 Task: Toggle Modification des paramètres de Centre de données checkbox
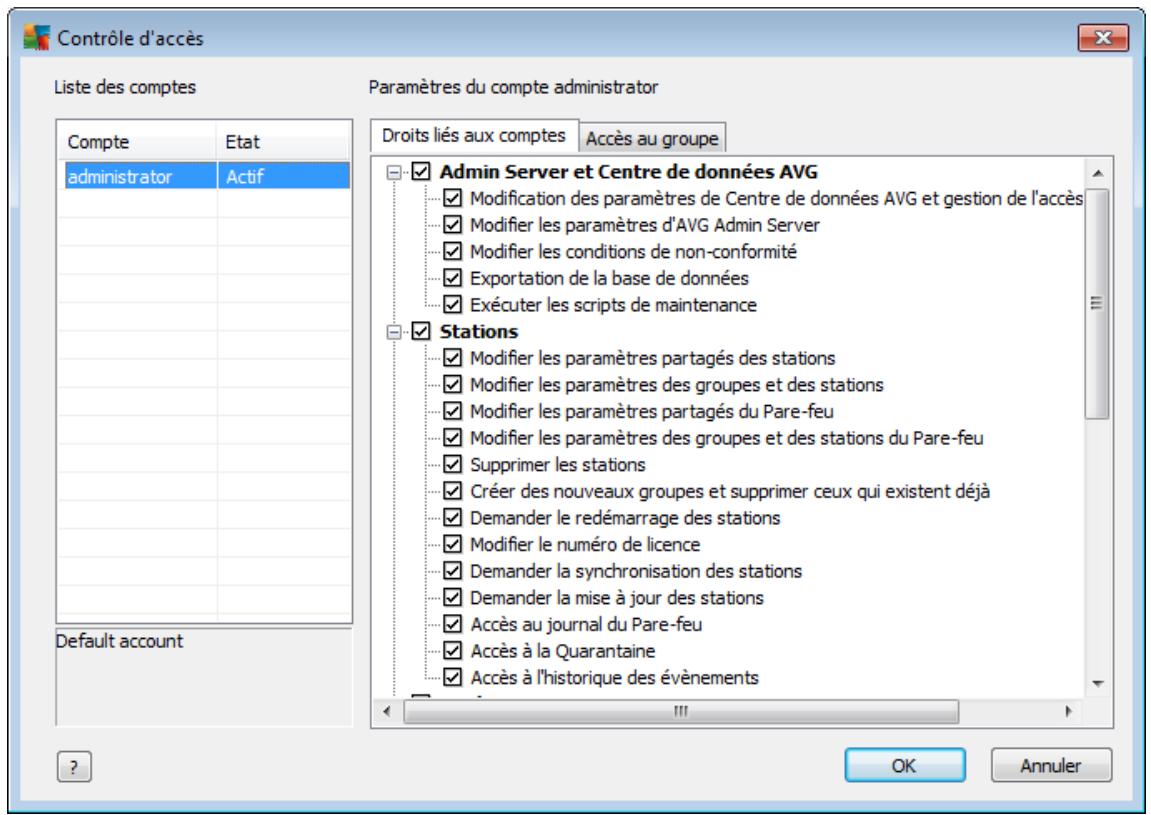(453, 198)
